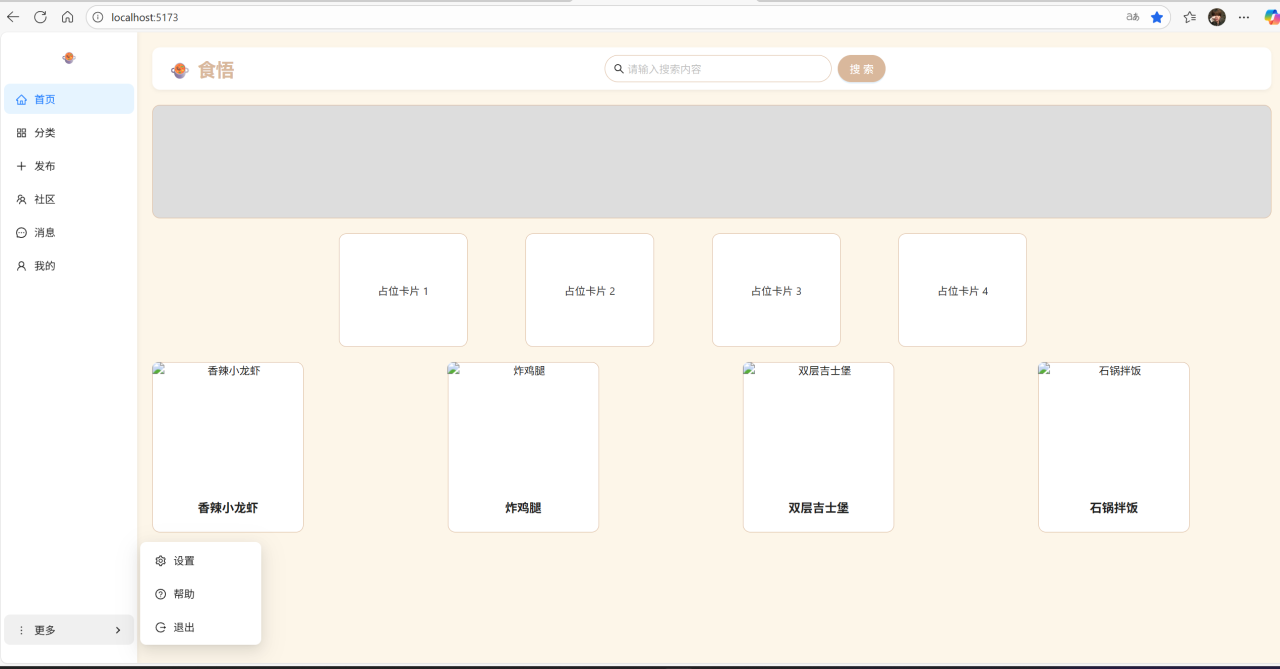1280x669 pixels.
Task: Open the browser favorites list icon
Action: [1189, 17]
